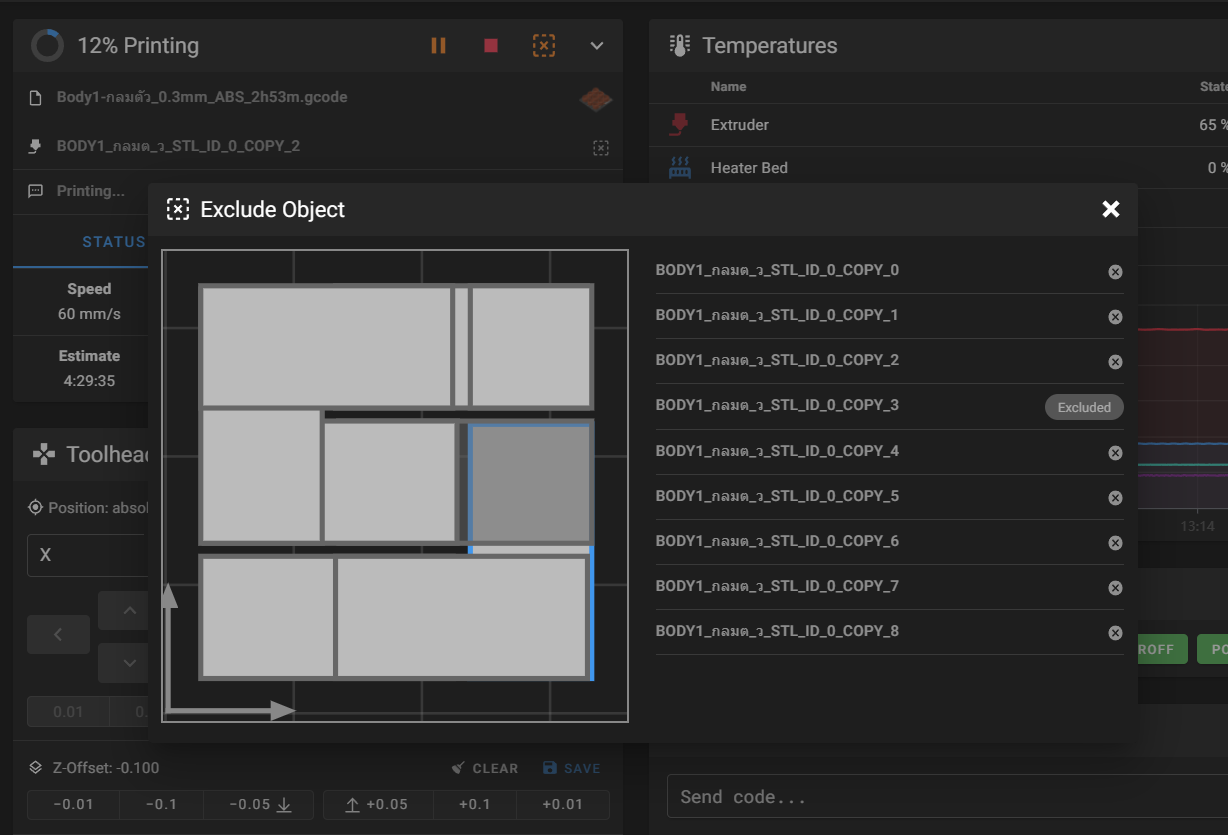Open the gcode thumbnail preview image

597,99
